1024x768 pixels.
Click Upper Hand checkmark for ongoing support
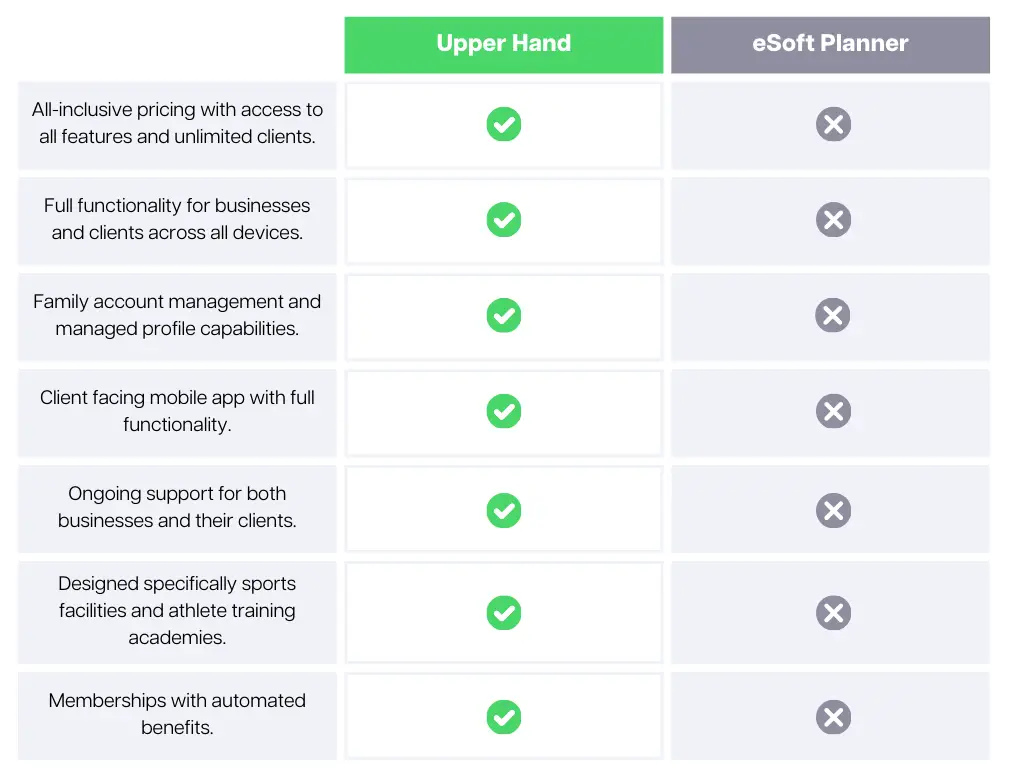504,511
